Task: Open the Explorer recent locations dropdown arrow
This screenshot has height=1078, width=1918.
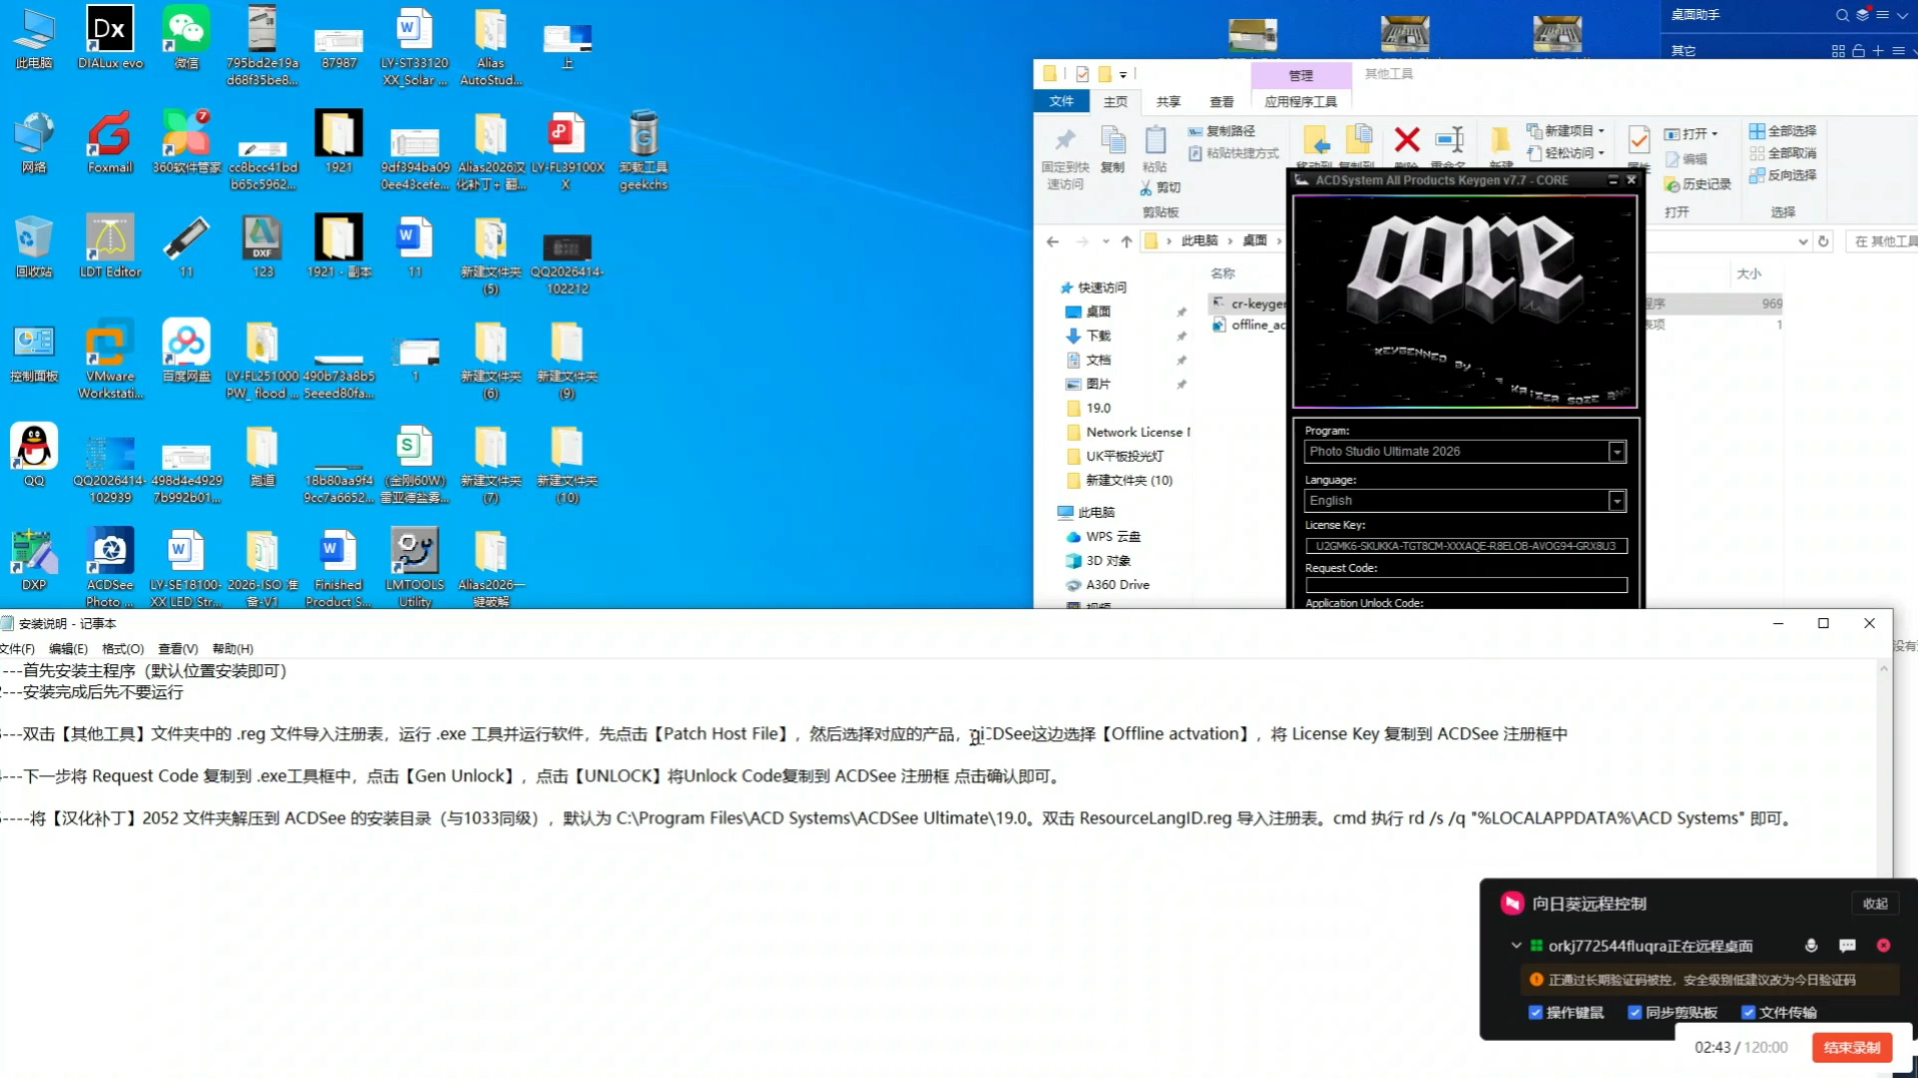Action: [1105, 241]
